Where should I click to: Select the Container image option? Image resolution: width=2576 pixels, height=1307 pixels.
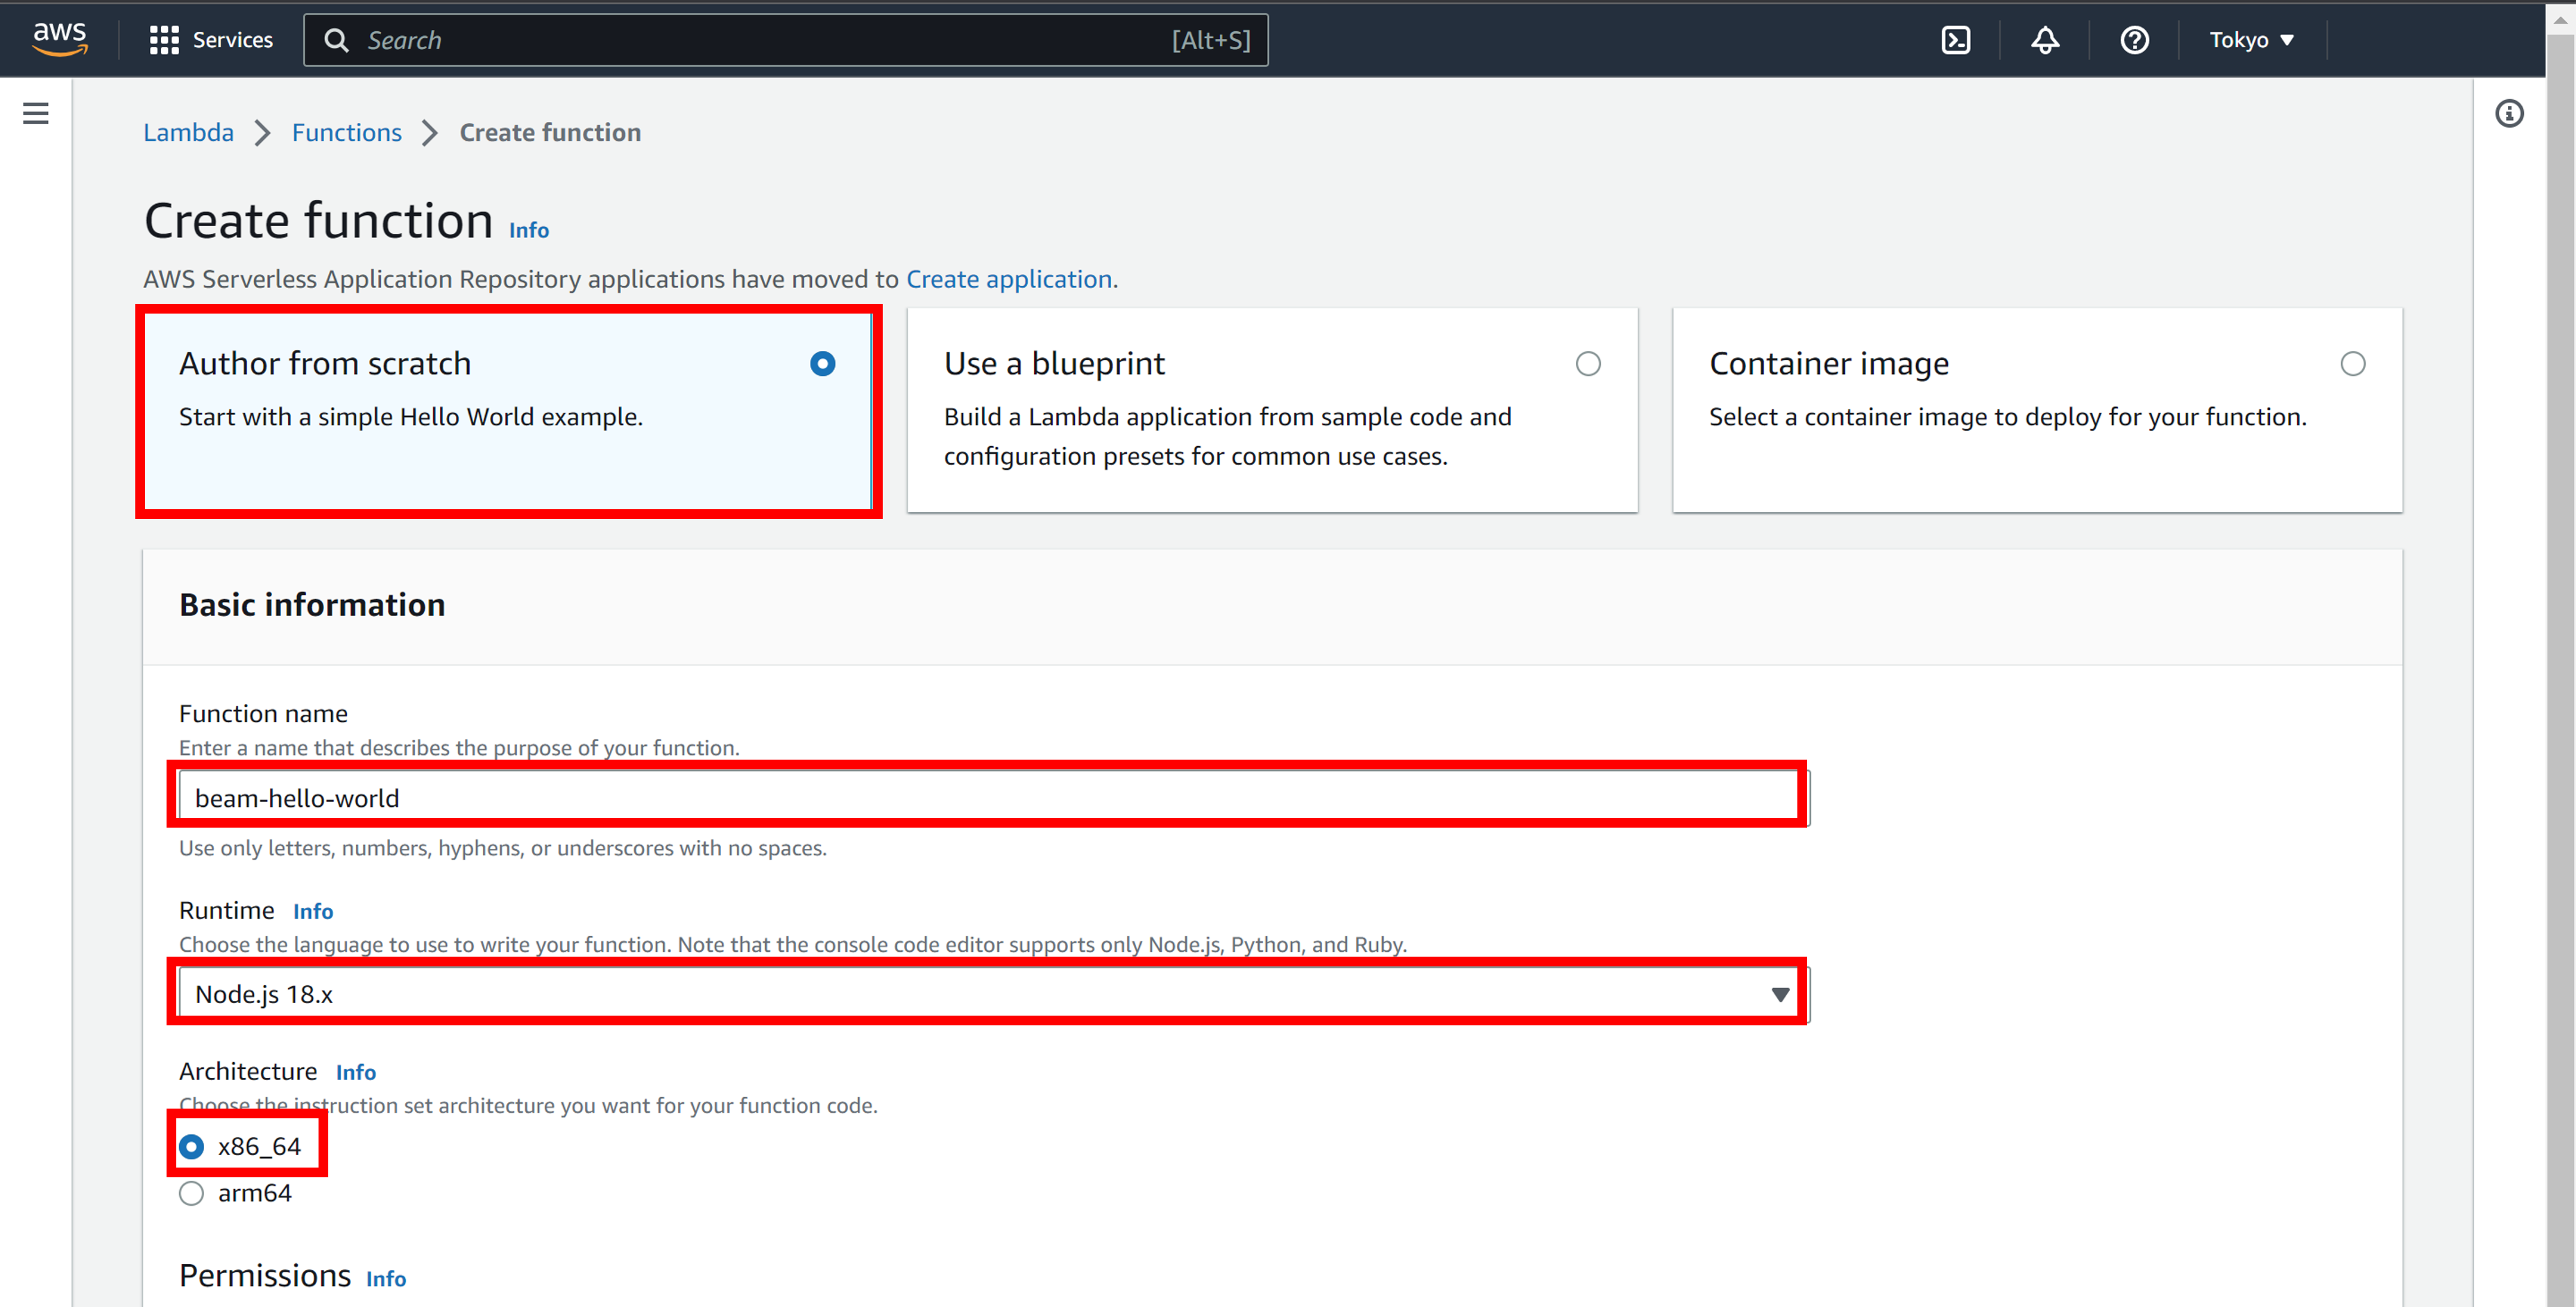tap(2352, 364)
